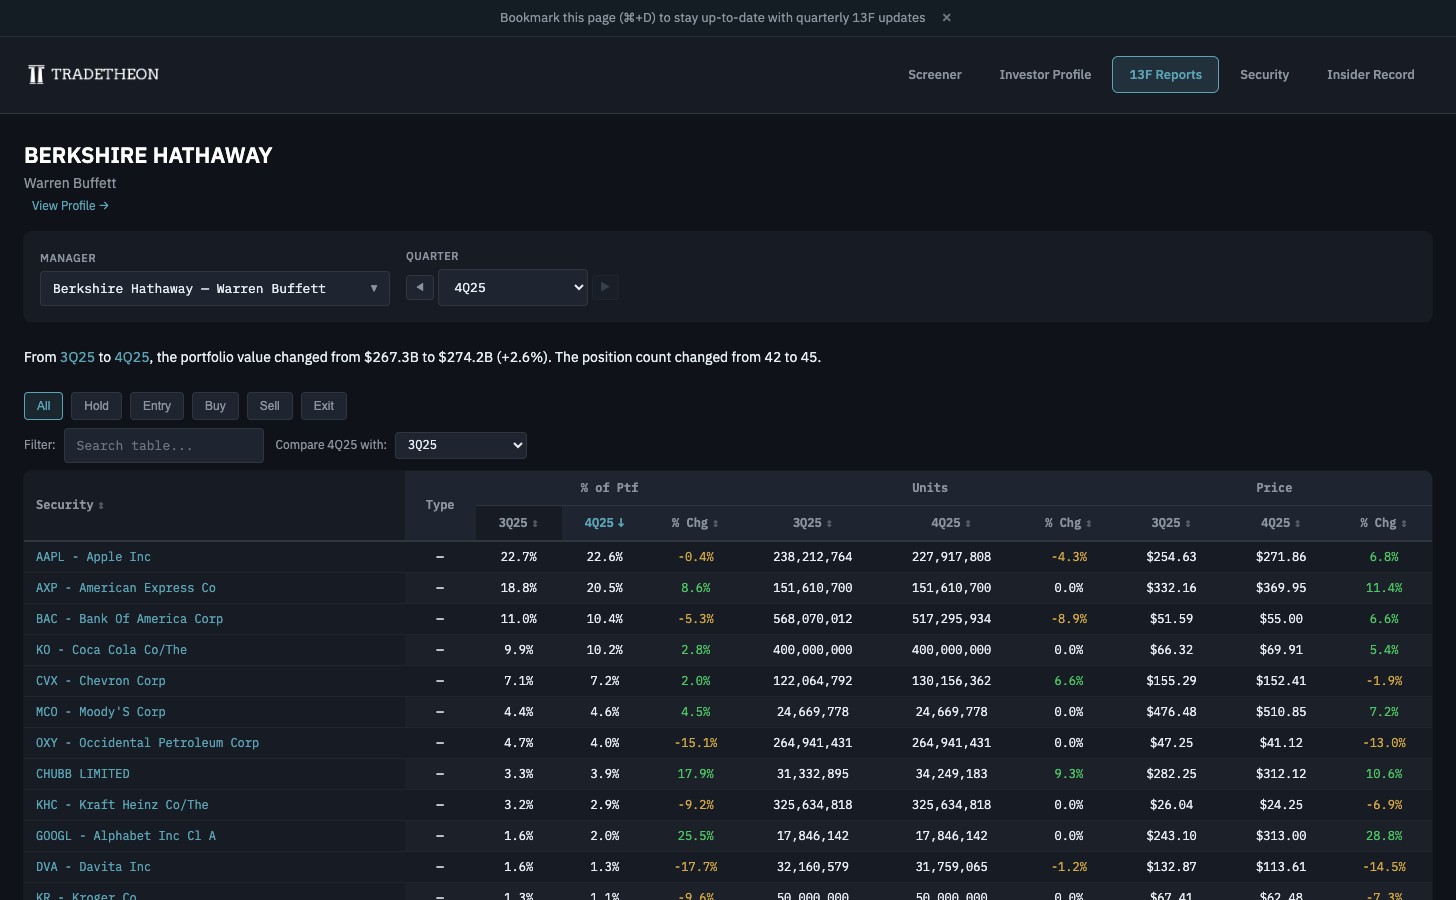Open the Manager selection dropdown
Screen dimensions: 1456x900
coord(214,288)
